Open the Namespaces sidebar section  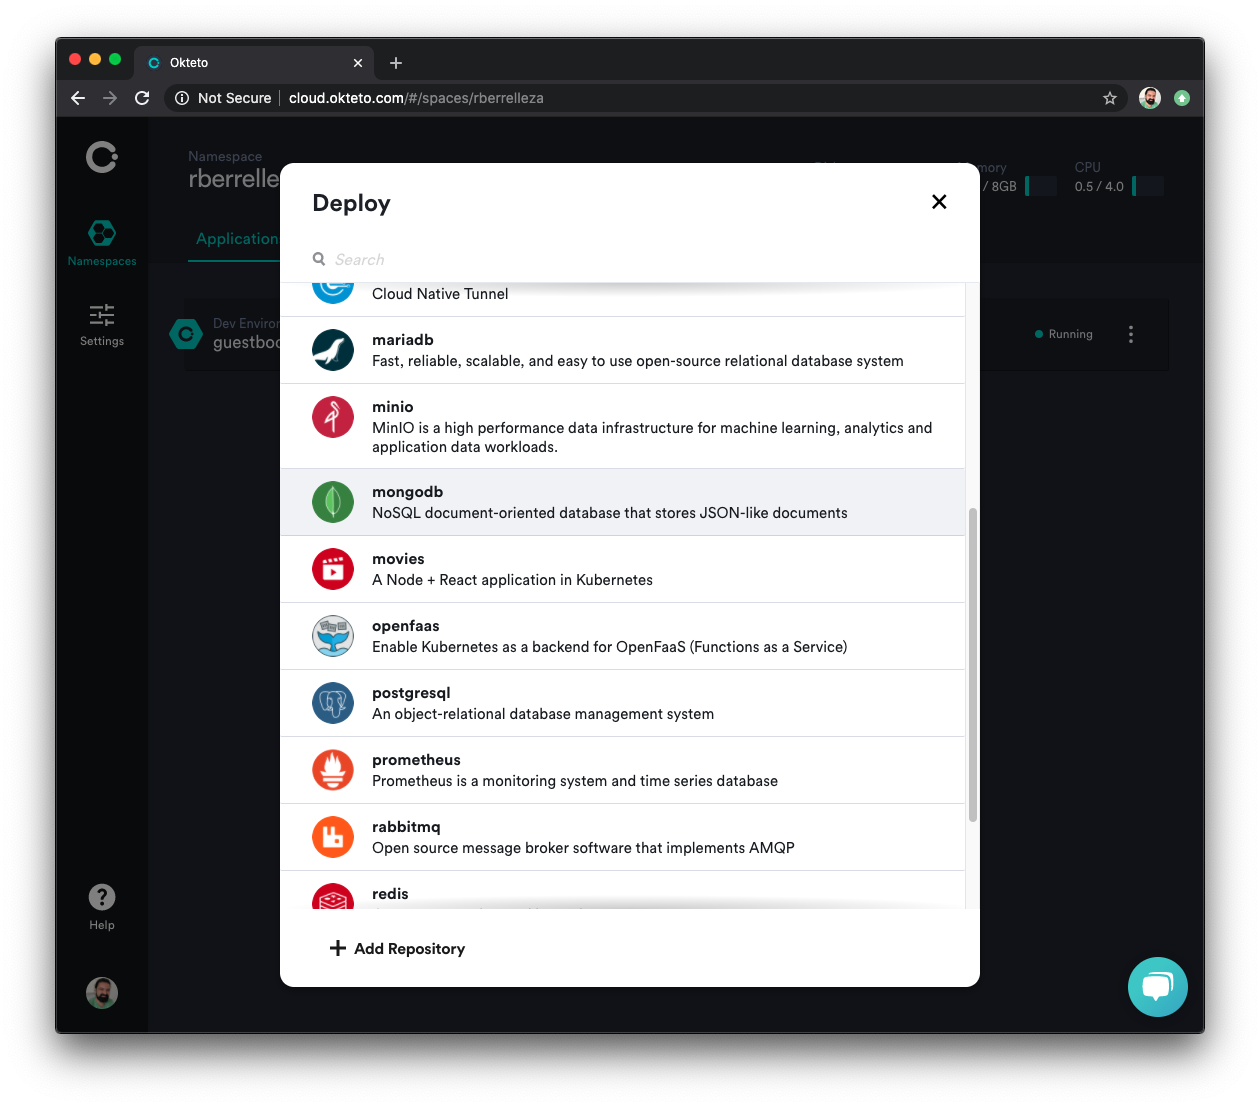[102, 243]
